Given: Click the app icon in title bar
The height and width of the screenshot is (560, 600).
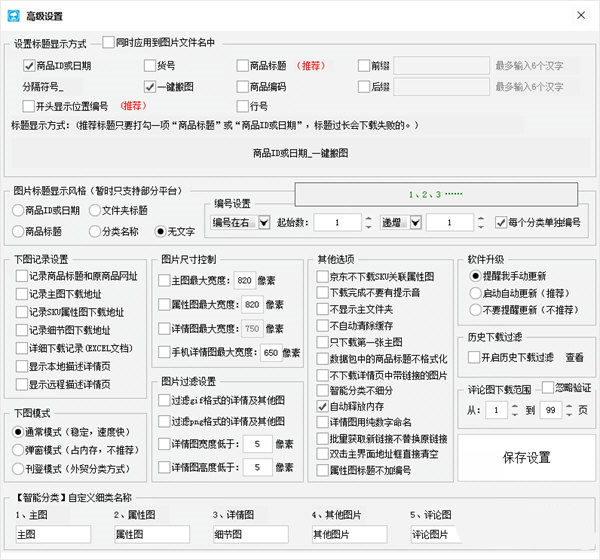Looking at the screenshot, I should [x=14, y=14].
